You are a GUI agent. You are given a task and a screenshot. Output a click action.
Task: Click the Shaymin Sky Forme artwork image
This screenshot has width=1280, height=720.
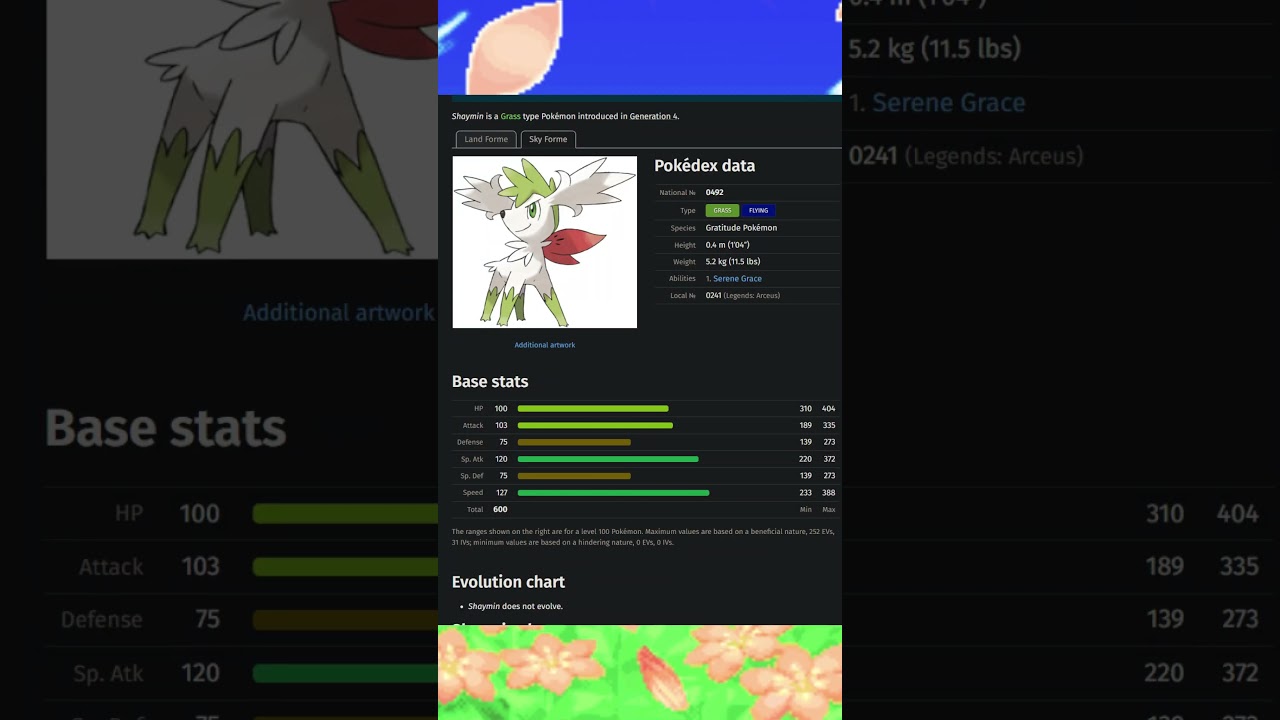(545, 242)
